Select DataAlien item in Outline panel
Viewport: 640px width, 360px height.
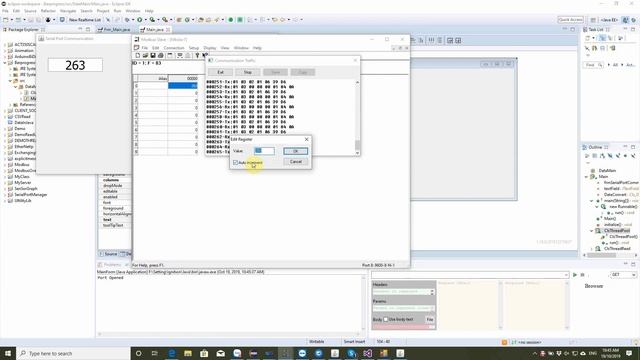click(607, 171)
